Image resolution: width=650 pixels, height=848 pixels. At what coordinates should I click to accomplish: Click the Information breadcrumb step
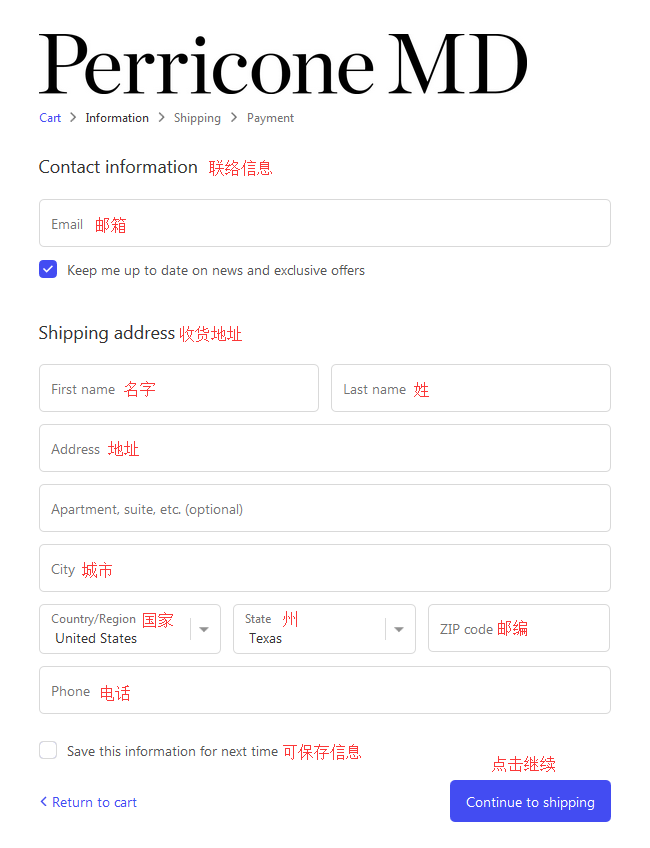pos(117,118)
